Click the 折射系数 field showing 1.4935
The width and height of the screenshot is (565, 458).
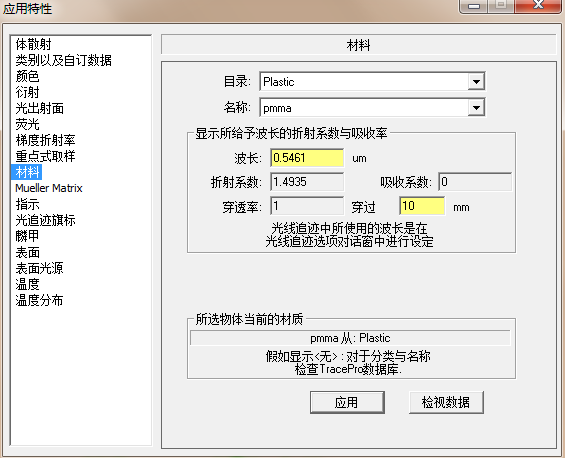pos(307,182)
